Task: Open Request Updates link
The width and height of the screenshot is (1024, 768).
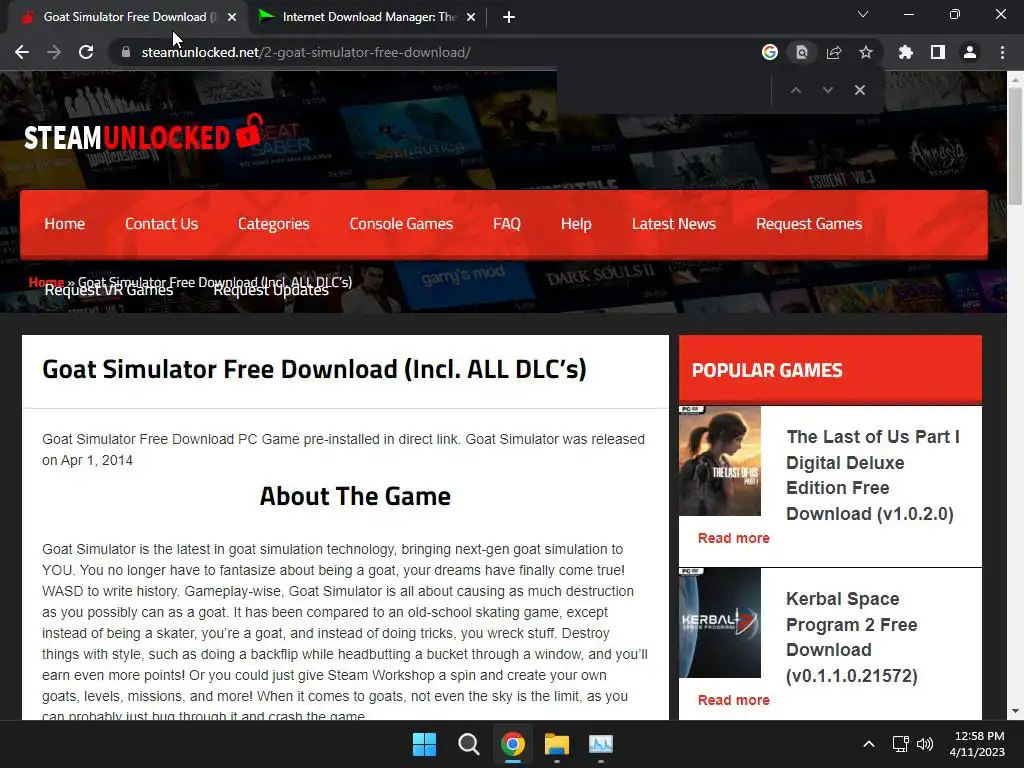Action: (271, 292)
